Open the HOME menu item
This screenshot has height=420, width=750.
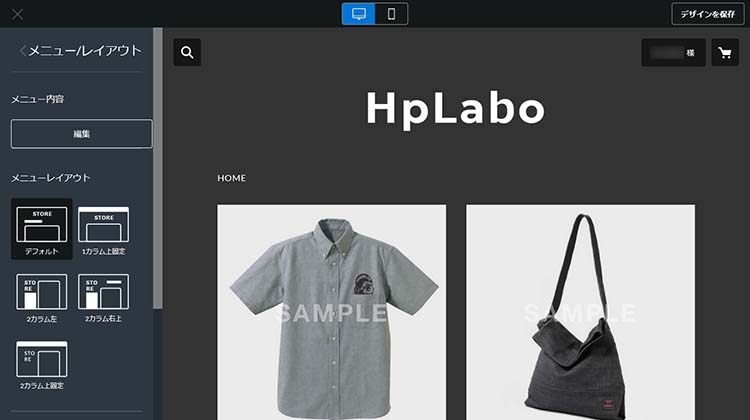pyautogui.click(x=232, y=178)
